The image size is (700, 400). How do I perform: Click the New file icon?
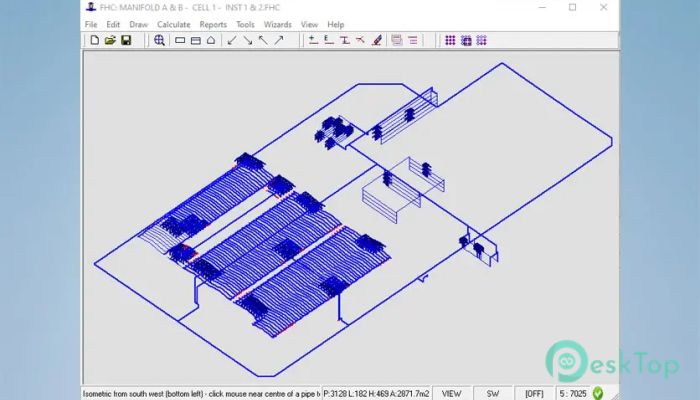click(x=95, y=41)
